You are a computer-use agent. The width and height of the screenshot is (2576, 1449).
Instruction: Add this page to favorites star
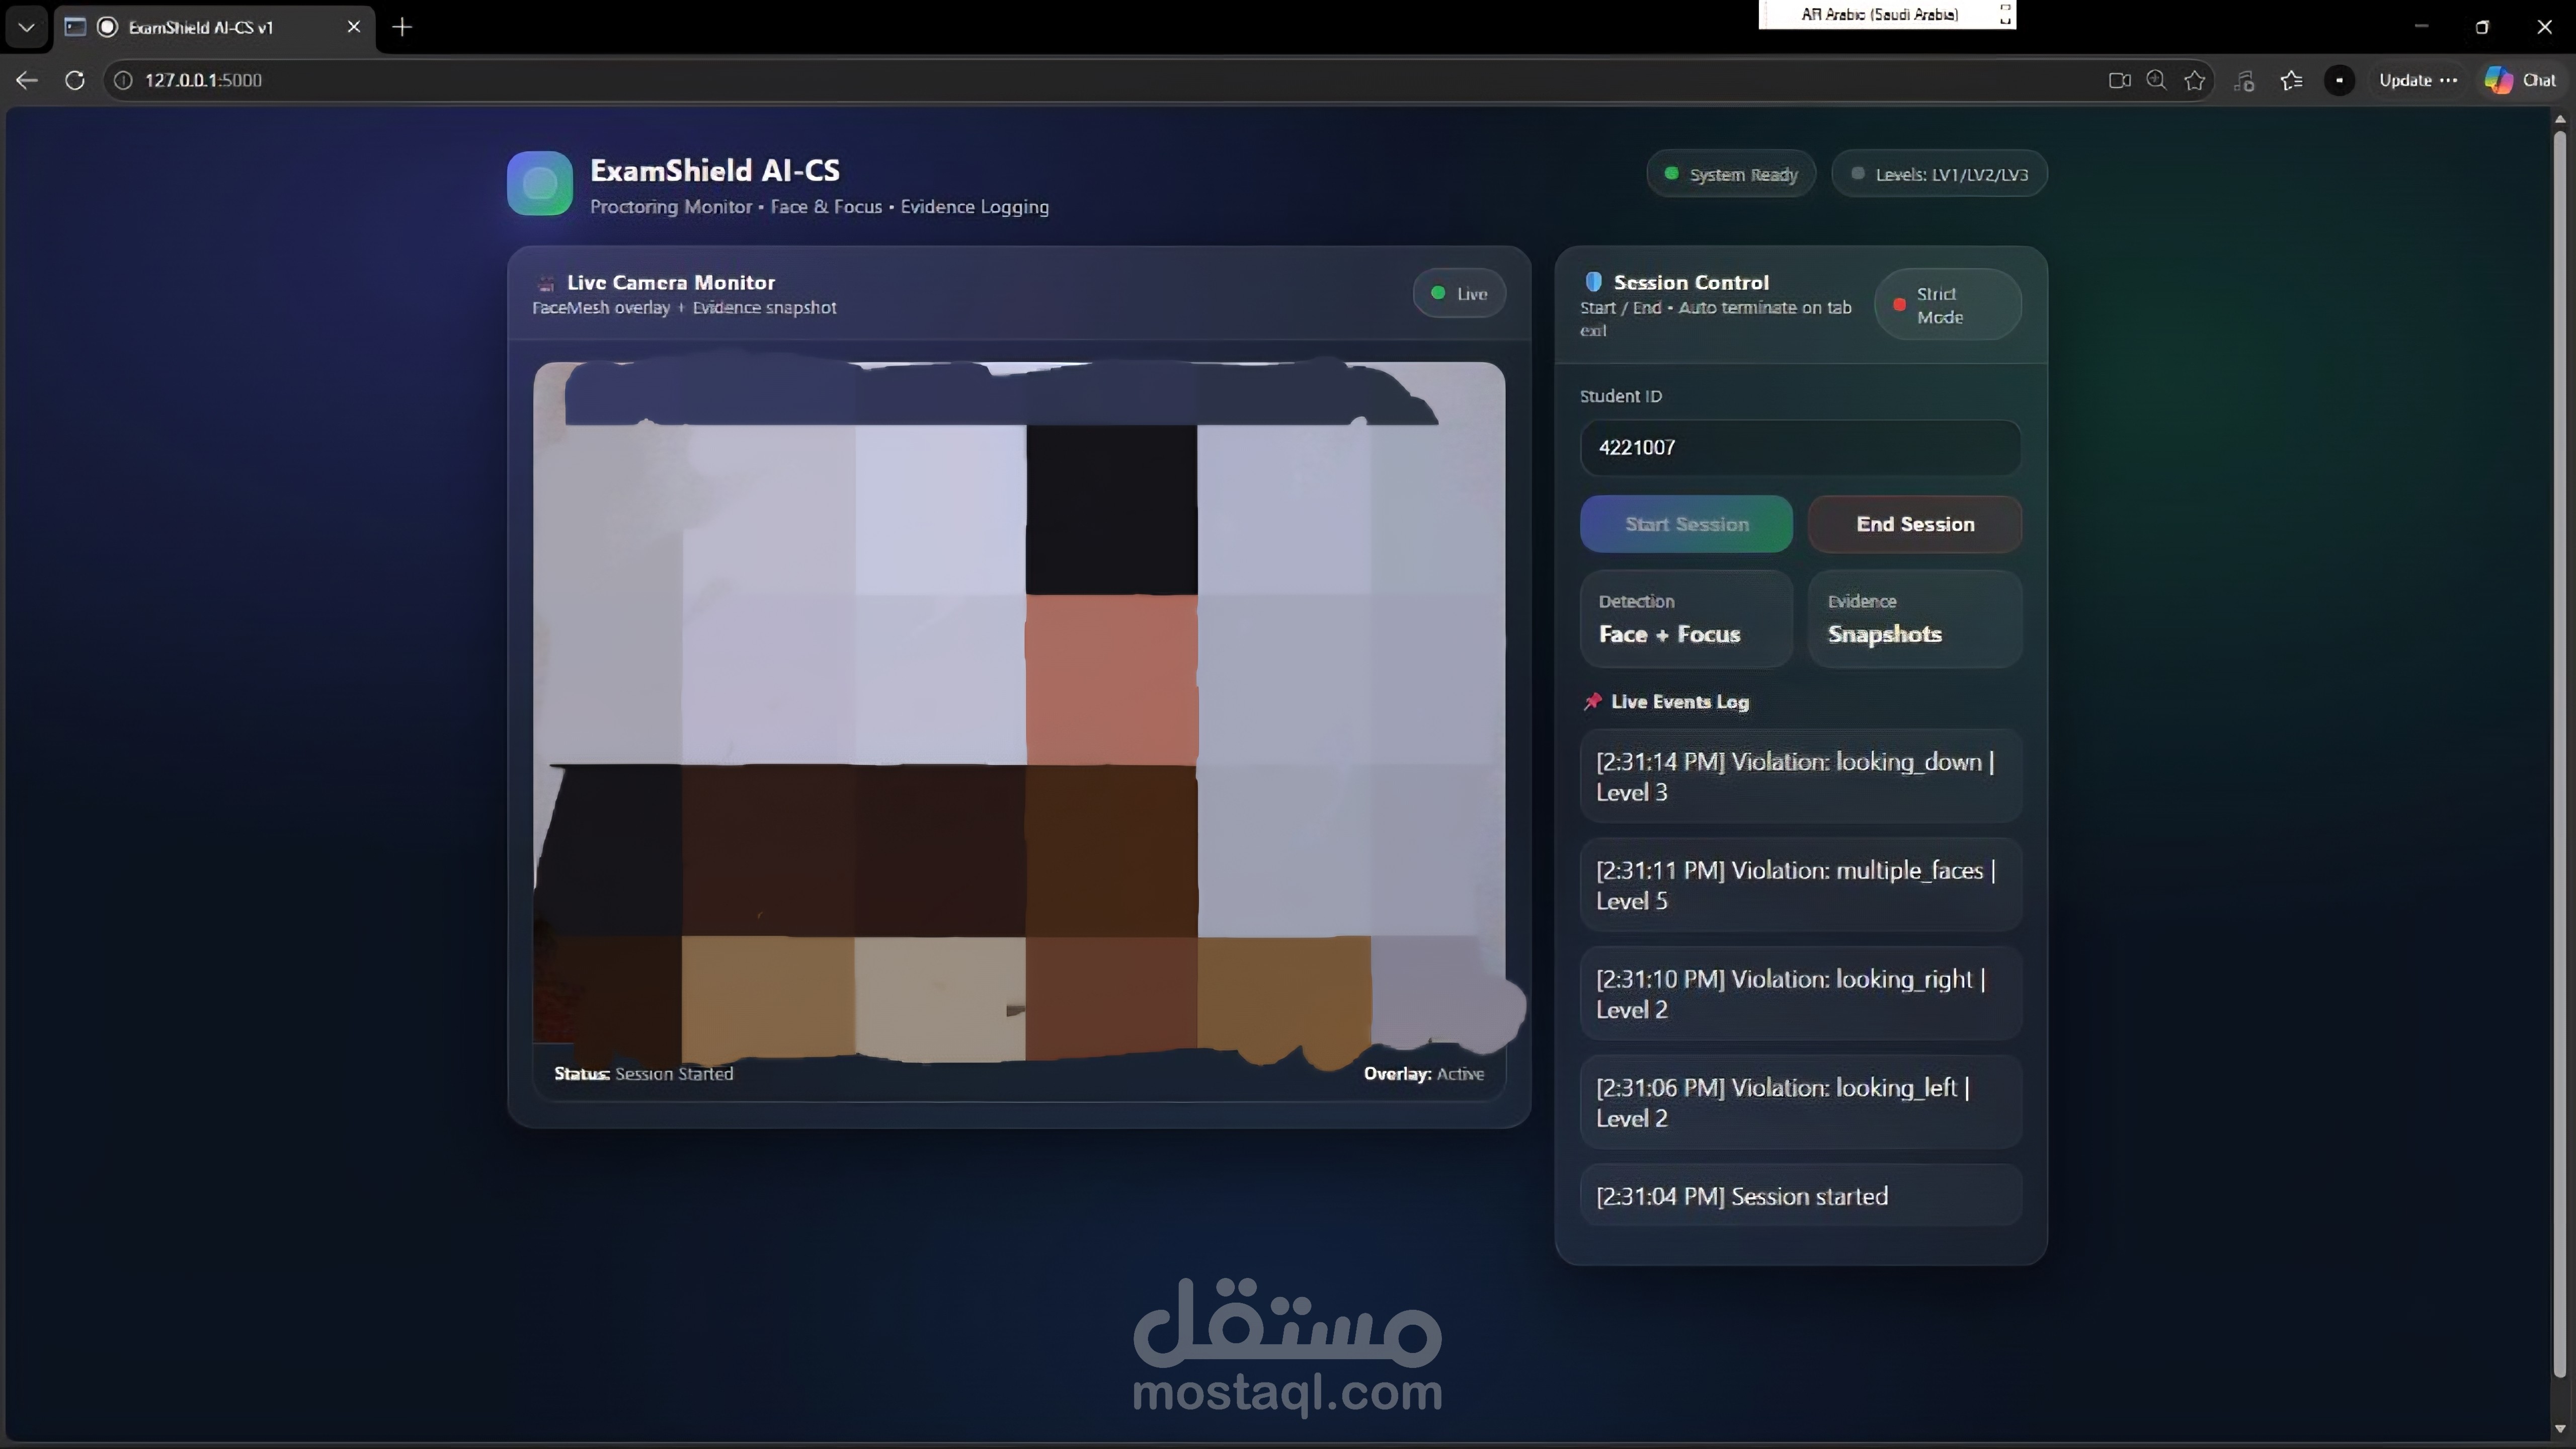(2195, 80)
